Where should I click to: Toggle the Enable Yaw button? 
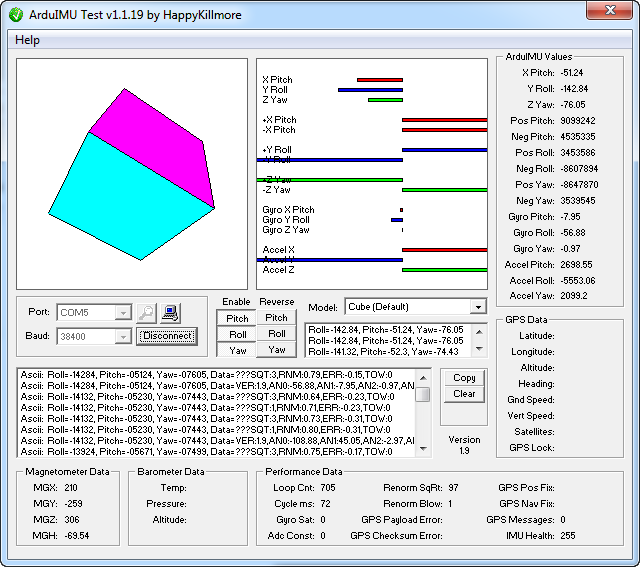[x=237, y=350]
